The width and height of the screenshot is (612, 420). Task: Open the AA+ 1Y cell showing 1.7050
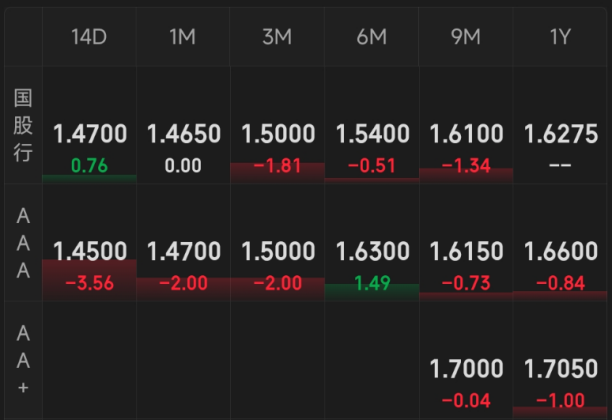pos(560,361)
